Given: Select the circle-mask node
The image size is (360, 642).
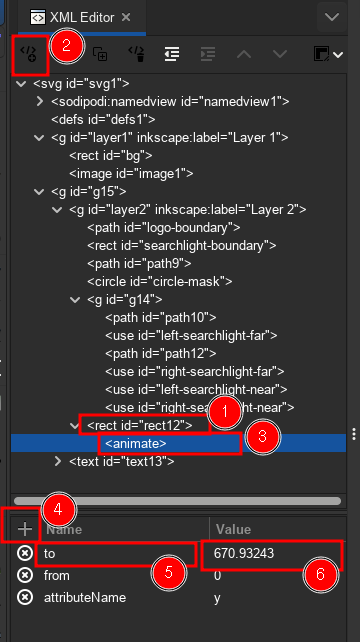Looking at the screenshot, I should (x=159, y=282).
